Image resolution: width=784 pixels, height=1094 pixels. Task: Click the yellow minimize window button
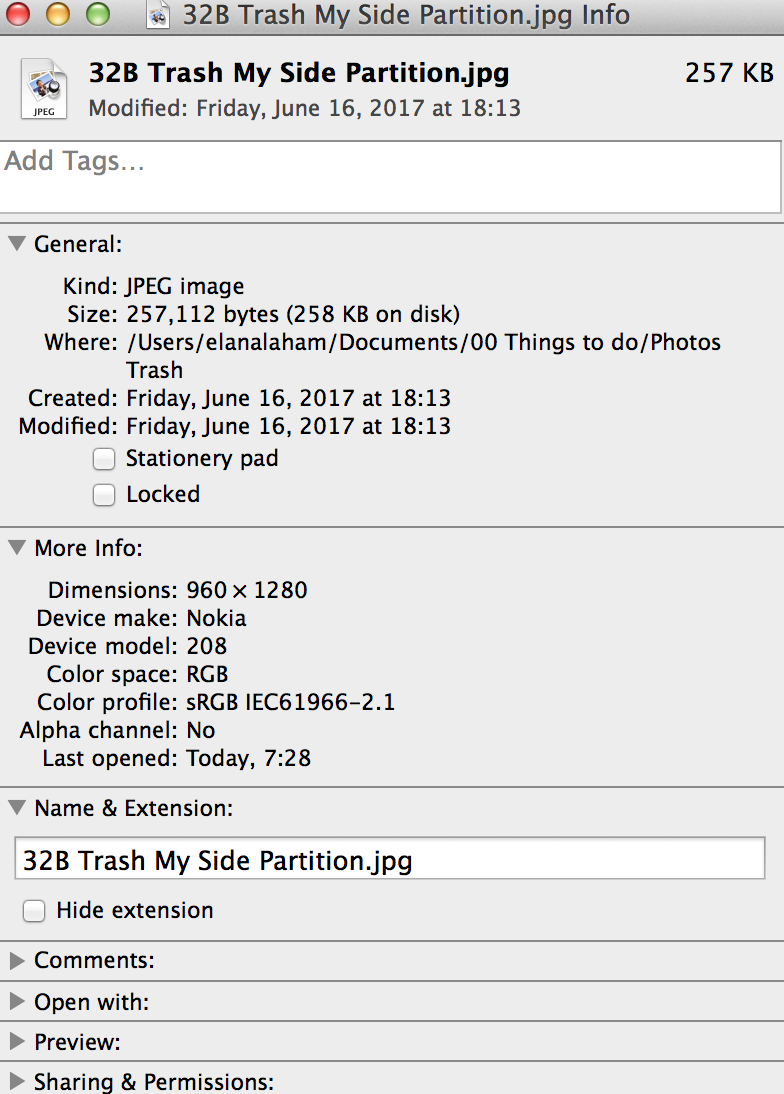click(x=58, y=14)
